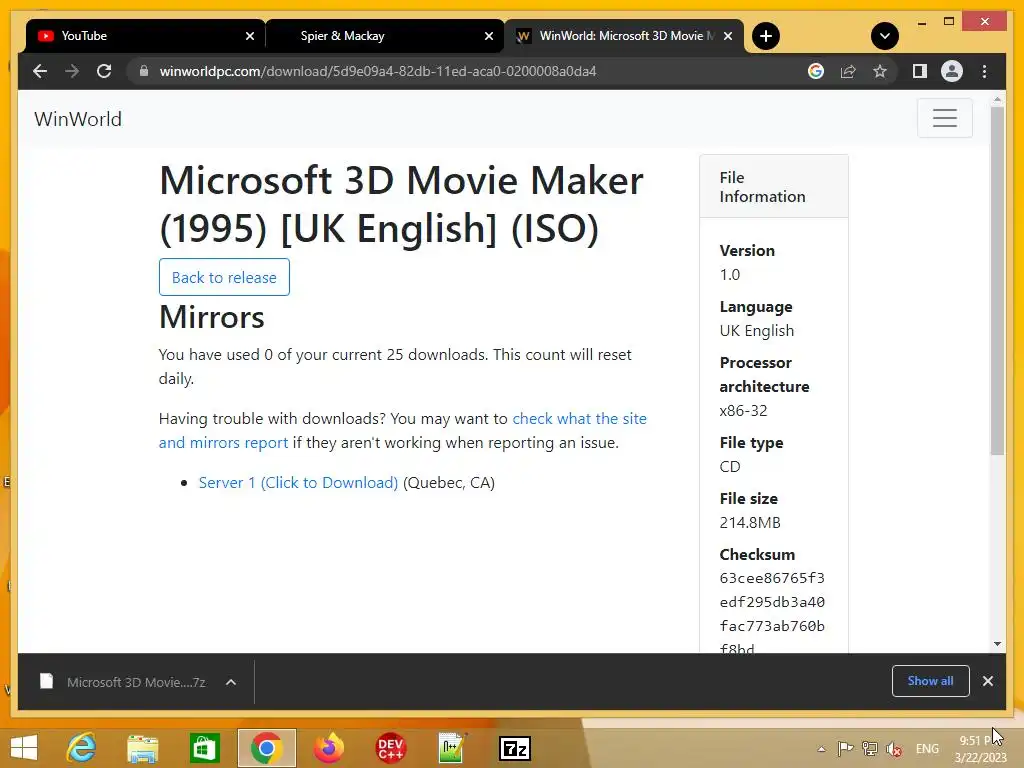Image resolution: width=1024 pixels, height=768 pixels.
Task: Open Chrome three-dot menu
Action: 985,71
